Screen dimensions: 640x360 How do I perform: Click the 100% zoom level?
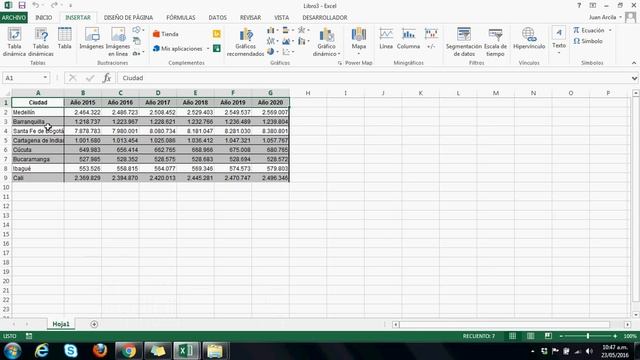point(630,336)
